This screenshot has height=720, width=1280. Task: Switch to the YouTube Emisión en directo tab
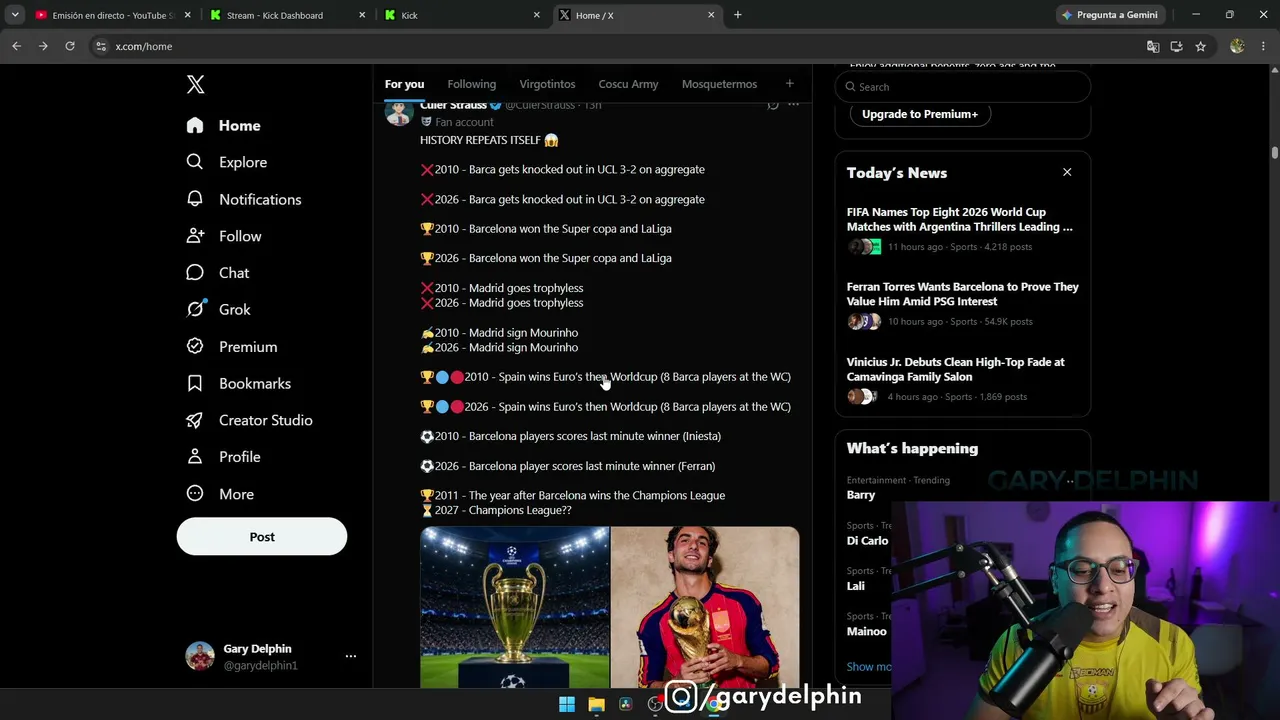click(113, 15)
